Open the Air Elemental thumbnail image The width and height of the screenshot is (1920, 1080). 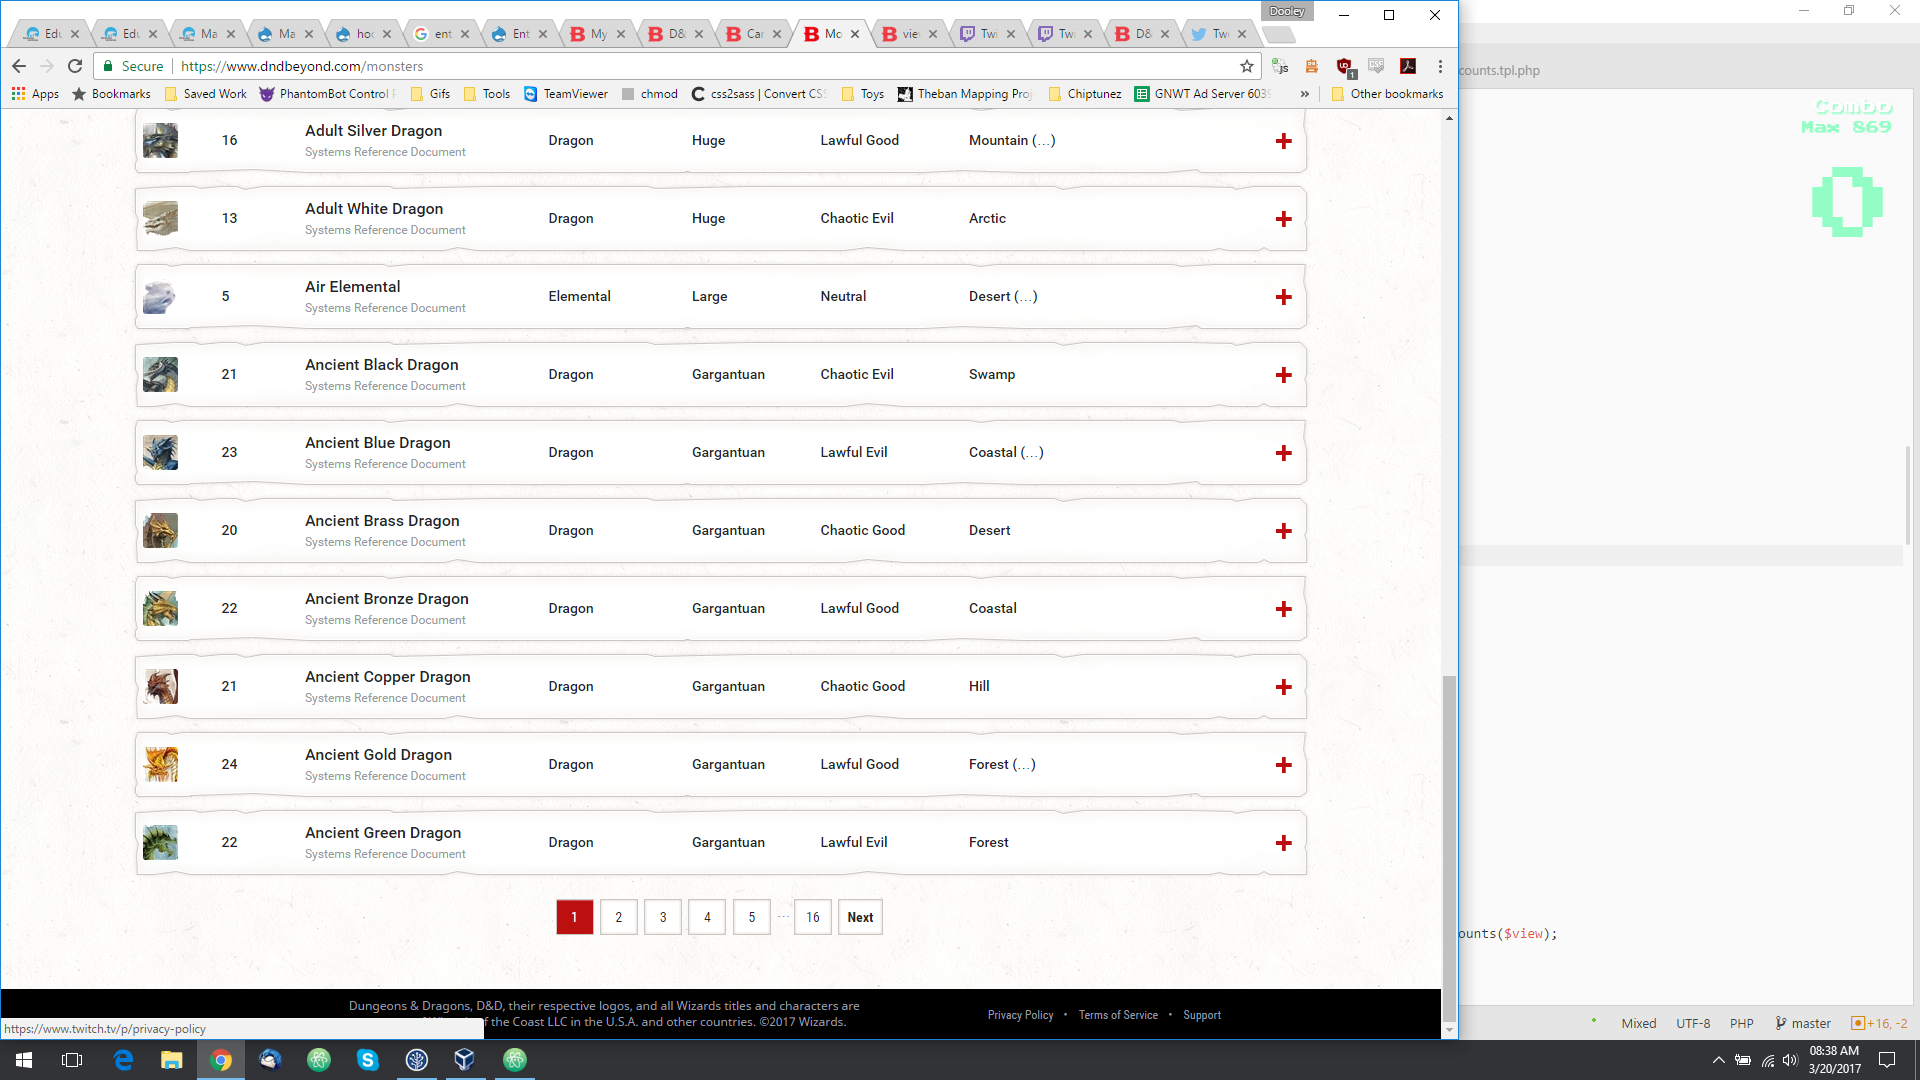coord(160,296)
